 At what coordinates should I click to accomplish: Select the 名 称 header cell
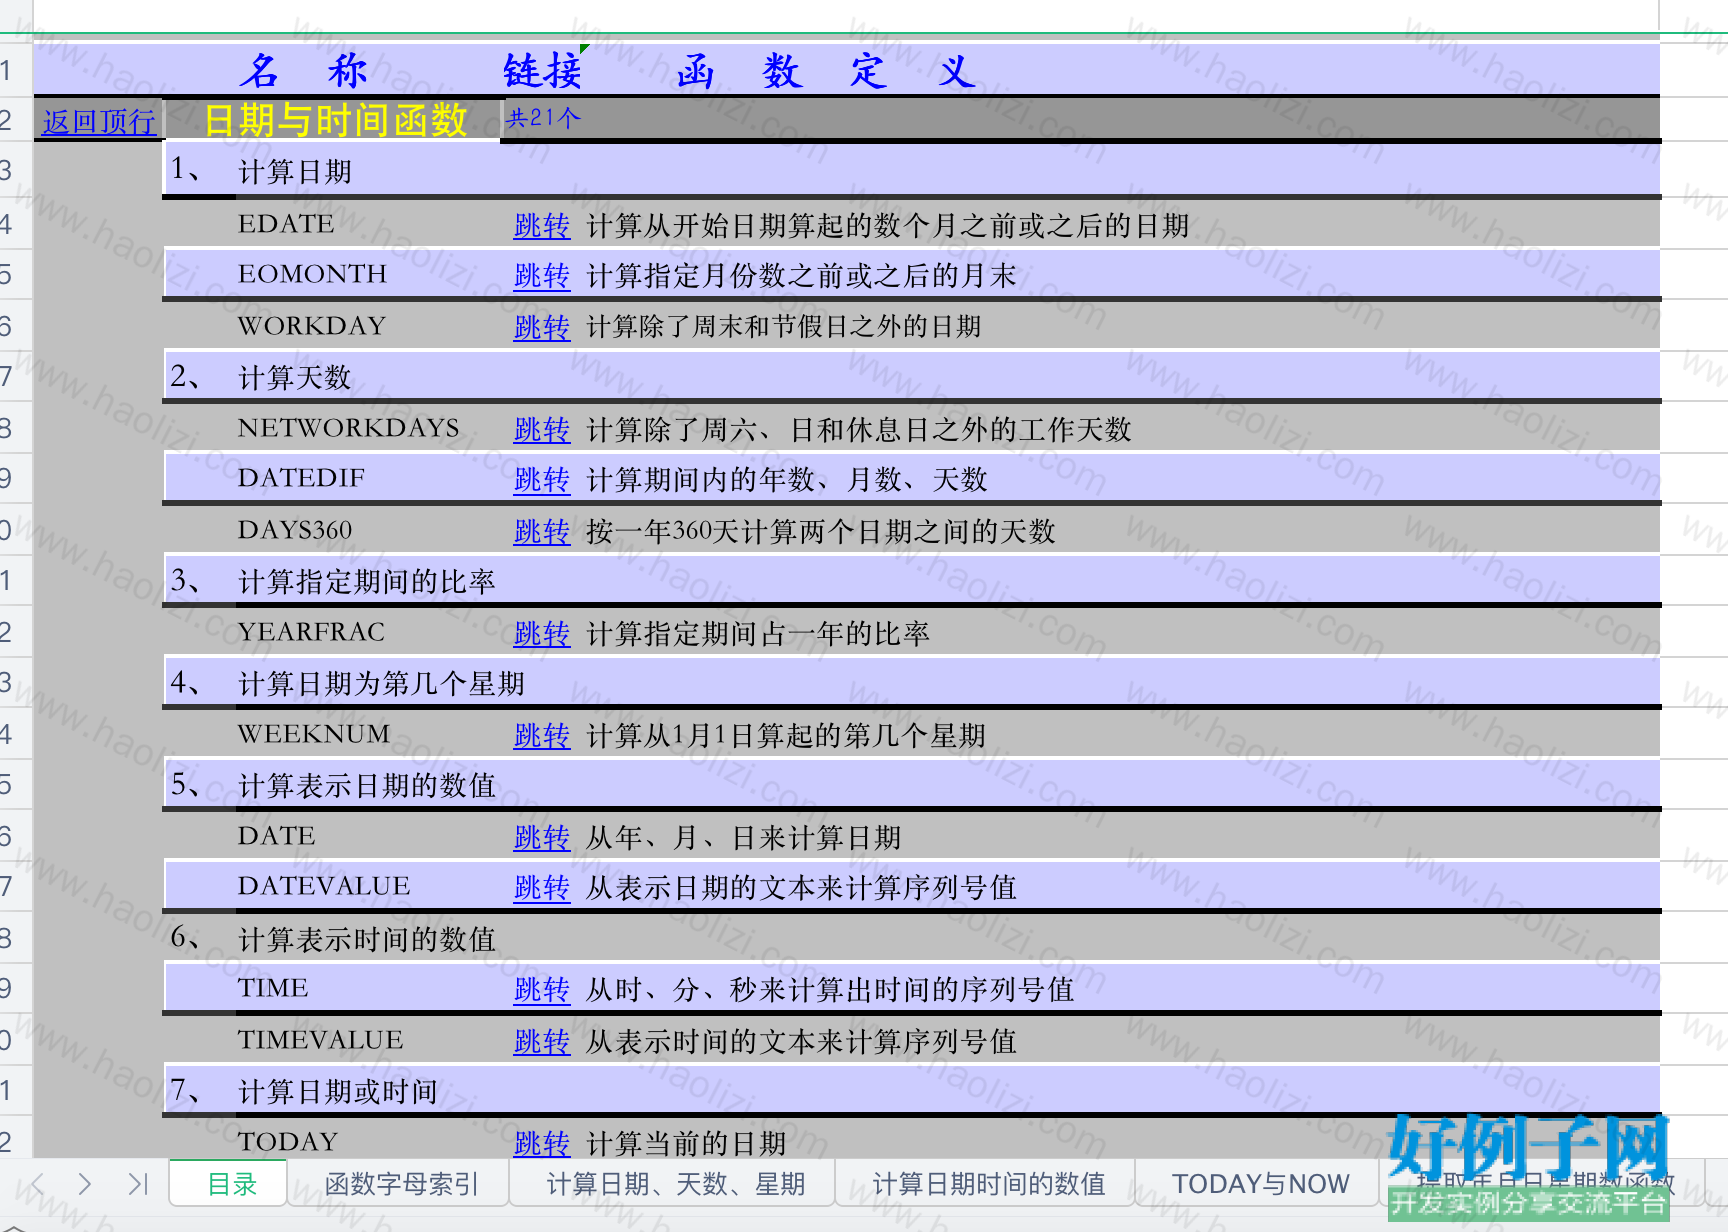coord(303,70)
